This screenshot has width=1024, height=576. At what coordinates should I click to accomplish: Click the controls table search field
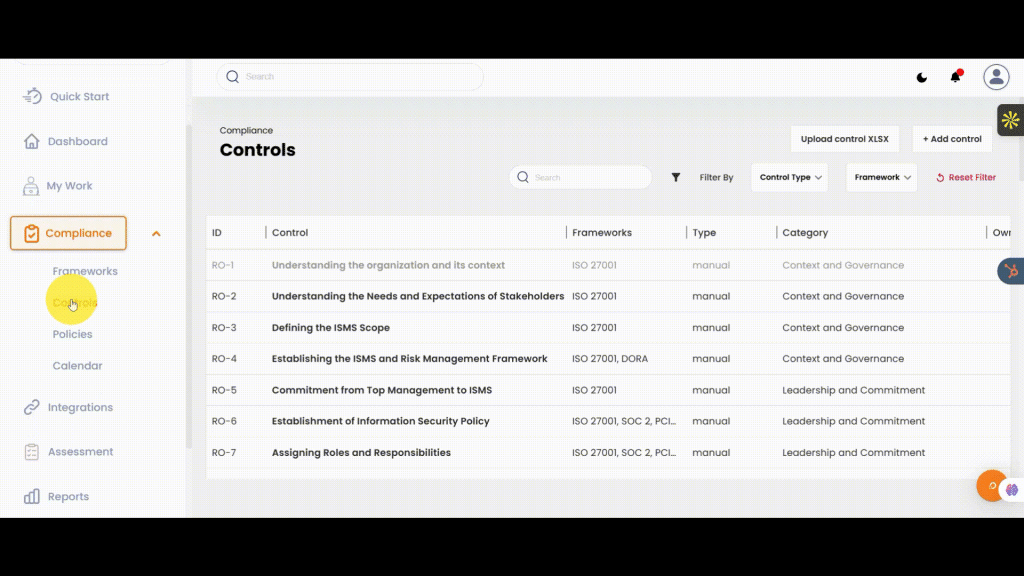(590, 177)
